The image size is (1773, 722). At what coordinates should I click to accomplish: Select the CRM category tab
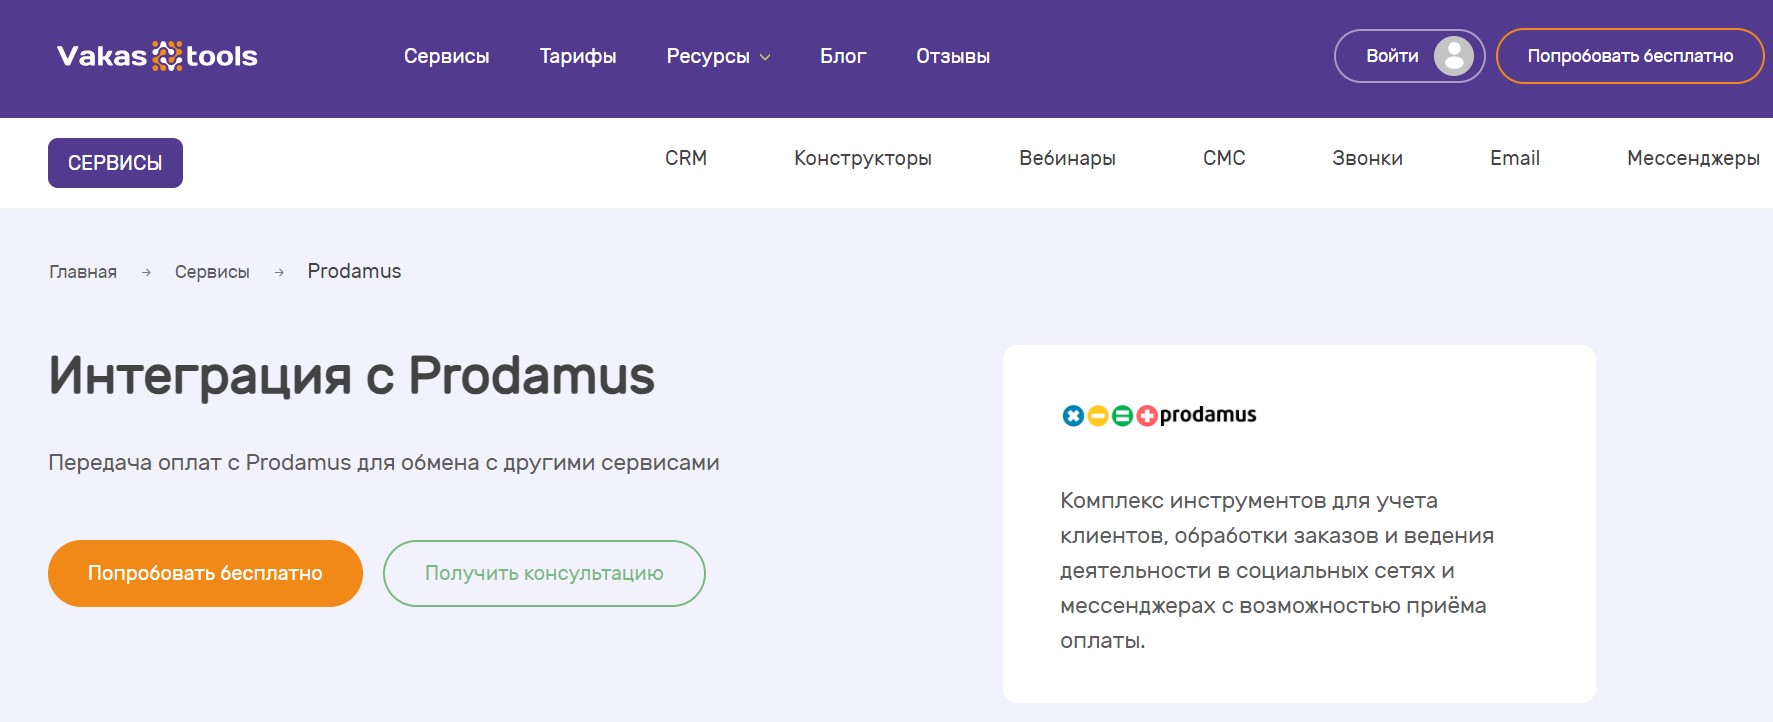(685, 158)
